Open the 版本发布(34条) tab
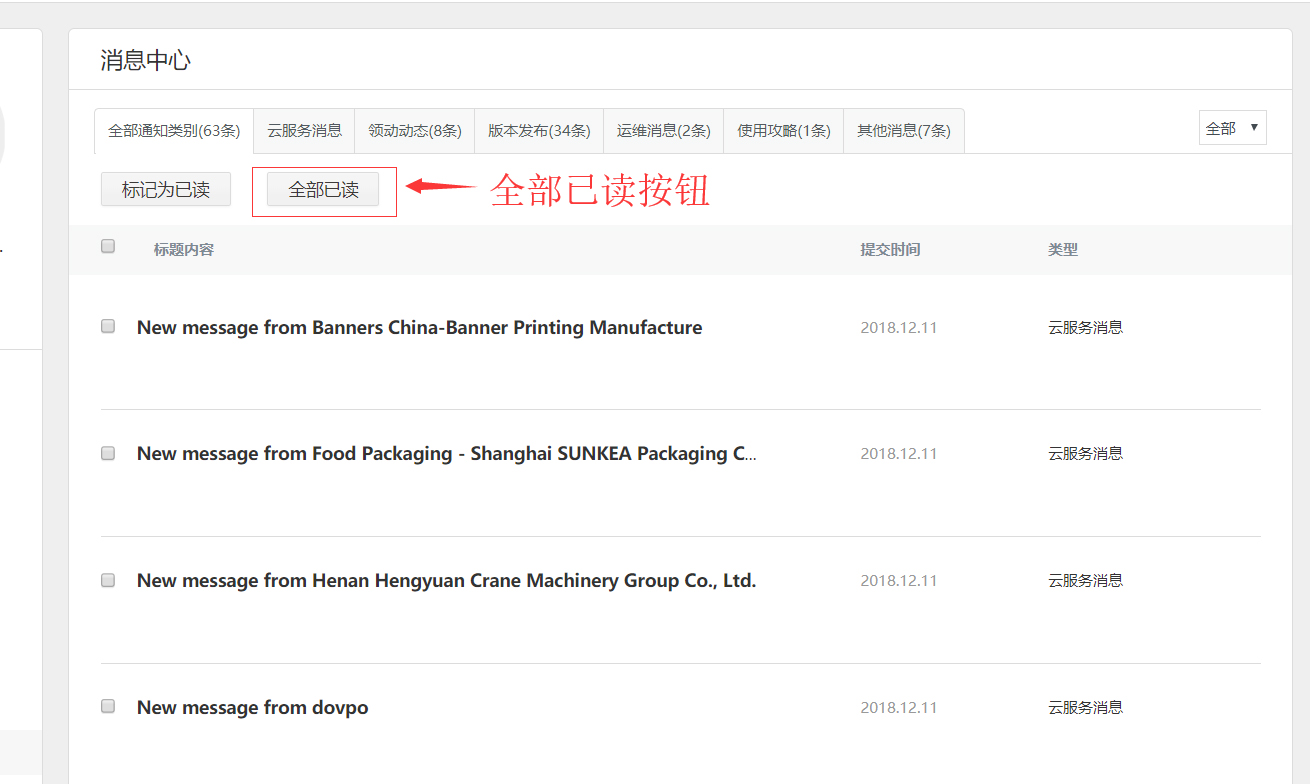The image size is (1310, 784). pos(539,131)
